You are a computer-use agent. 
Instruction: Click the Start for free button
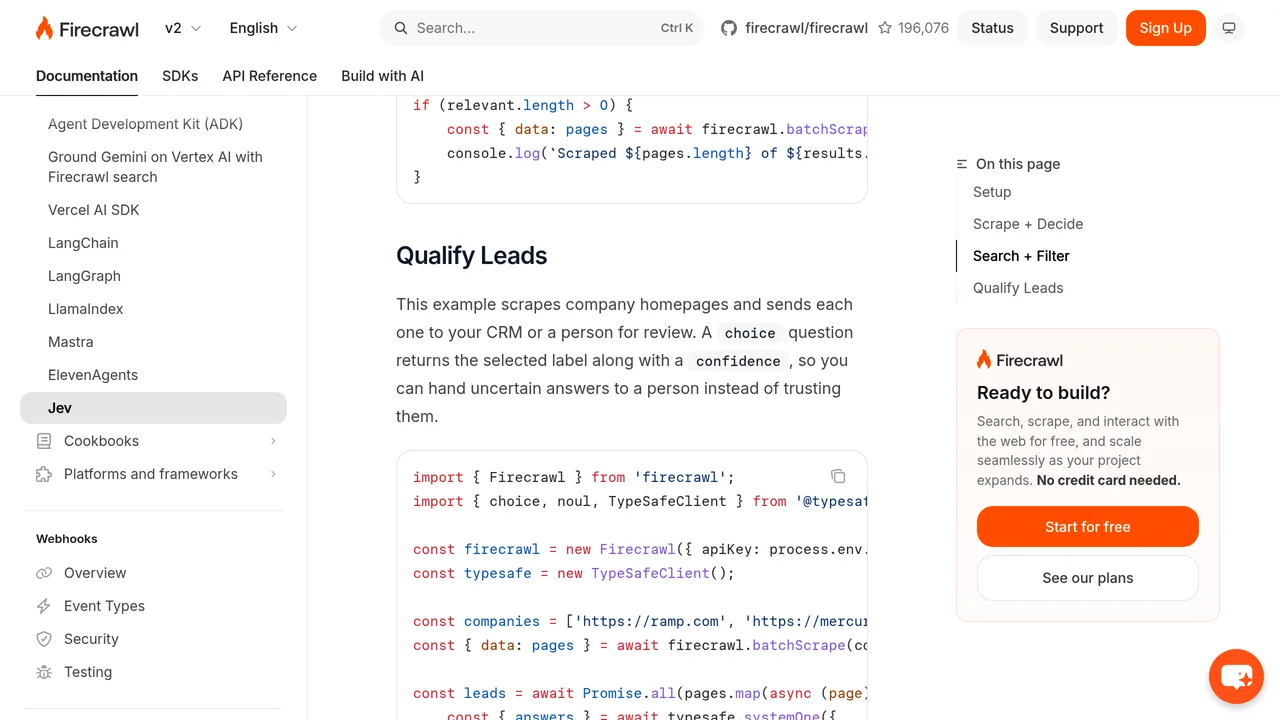pos(1088,527)
